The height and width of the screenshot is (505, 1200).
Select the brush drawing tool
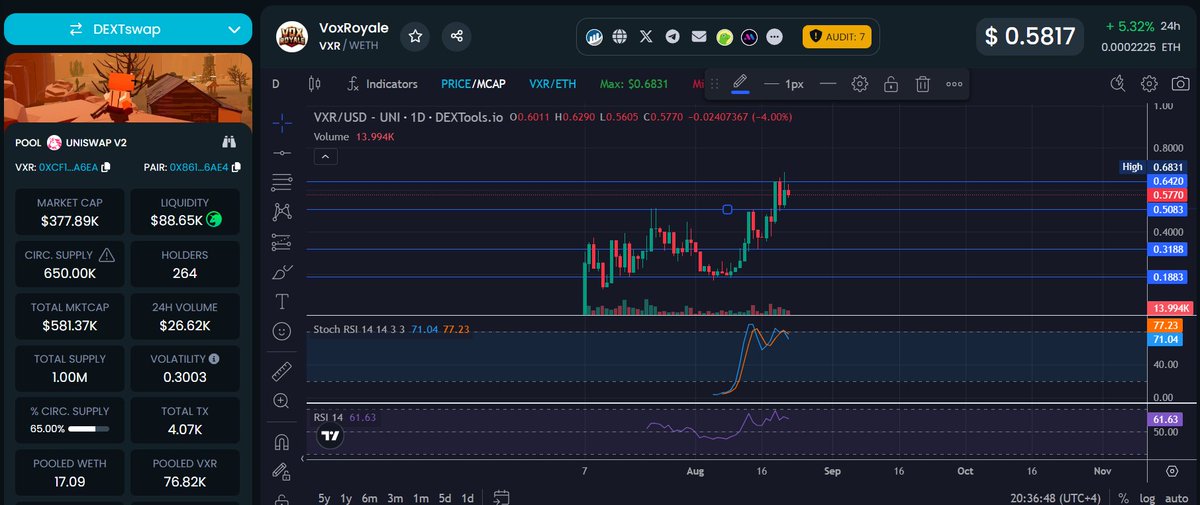(282, 272)
